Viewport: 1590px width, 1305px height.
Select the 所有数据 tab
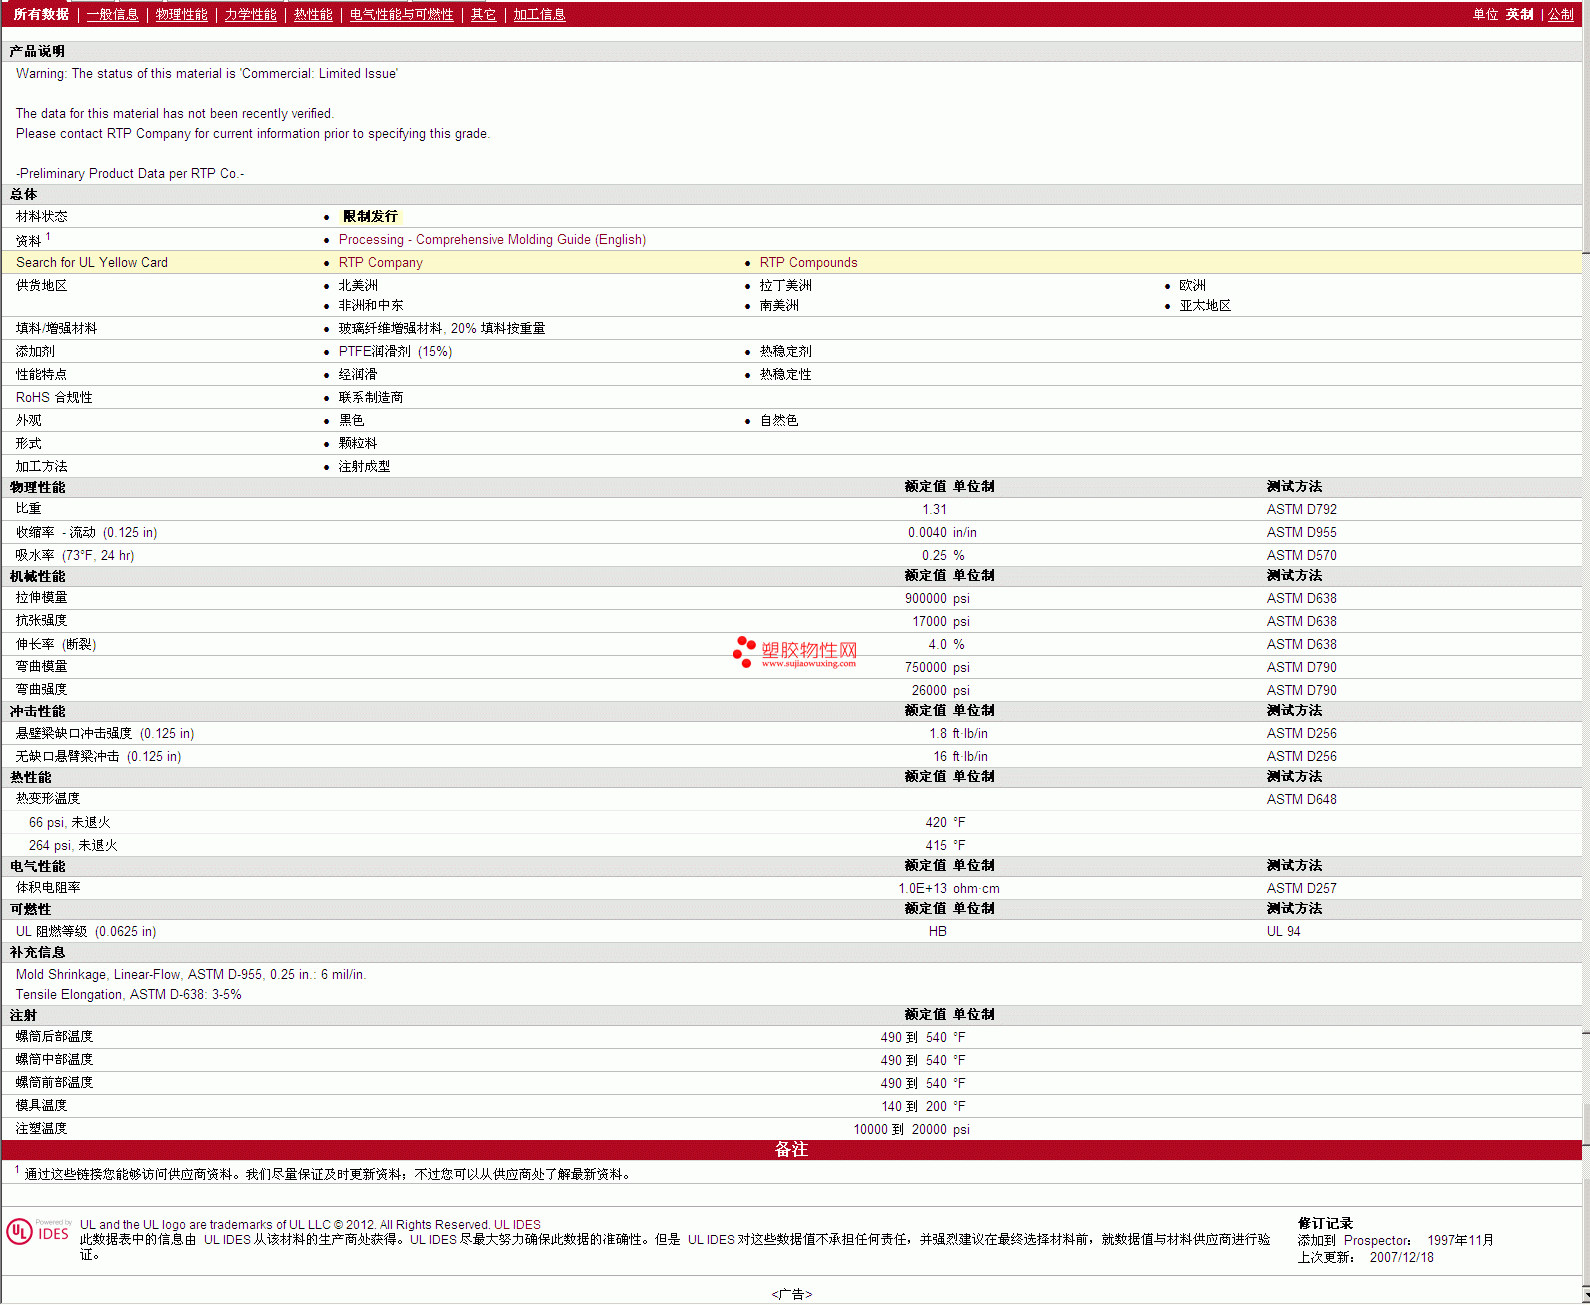tap(41, 14)
